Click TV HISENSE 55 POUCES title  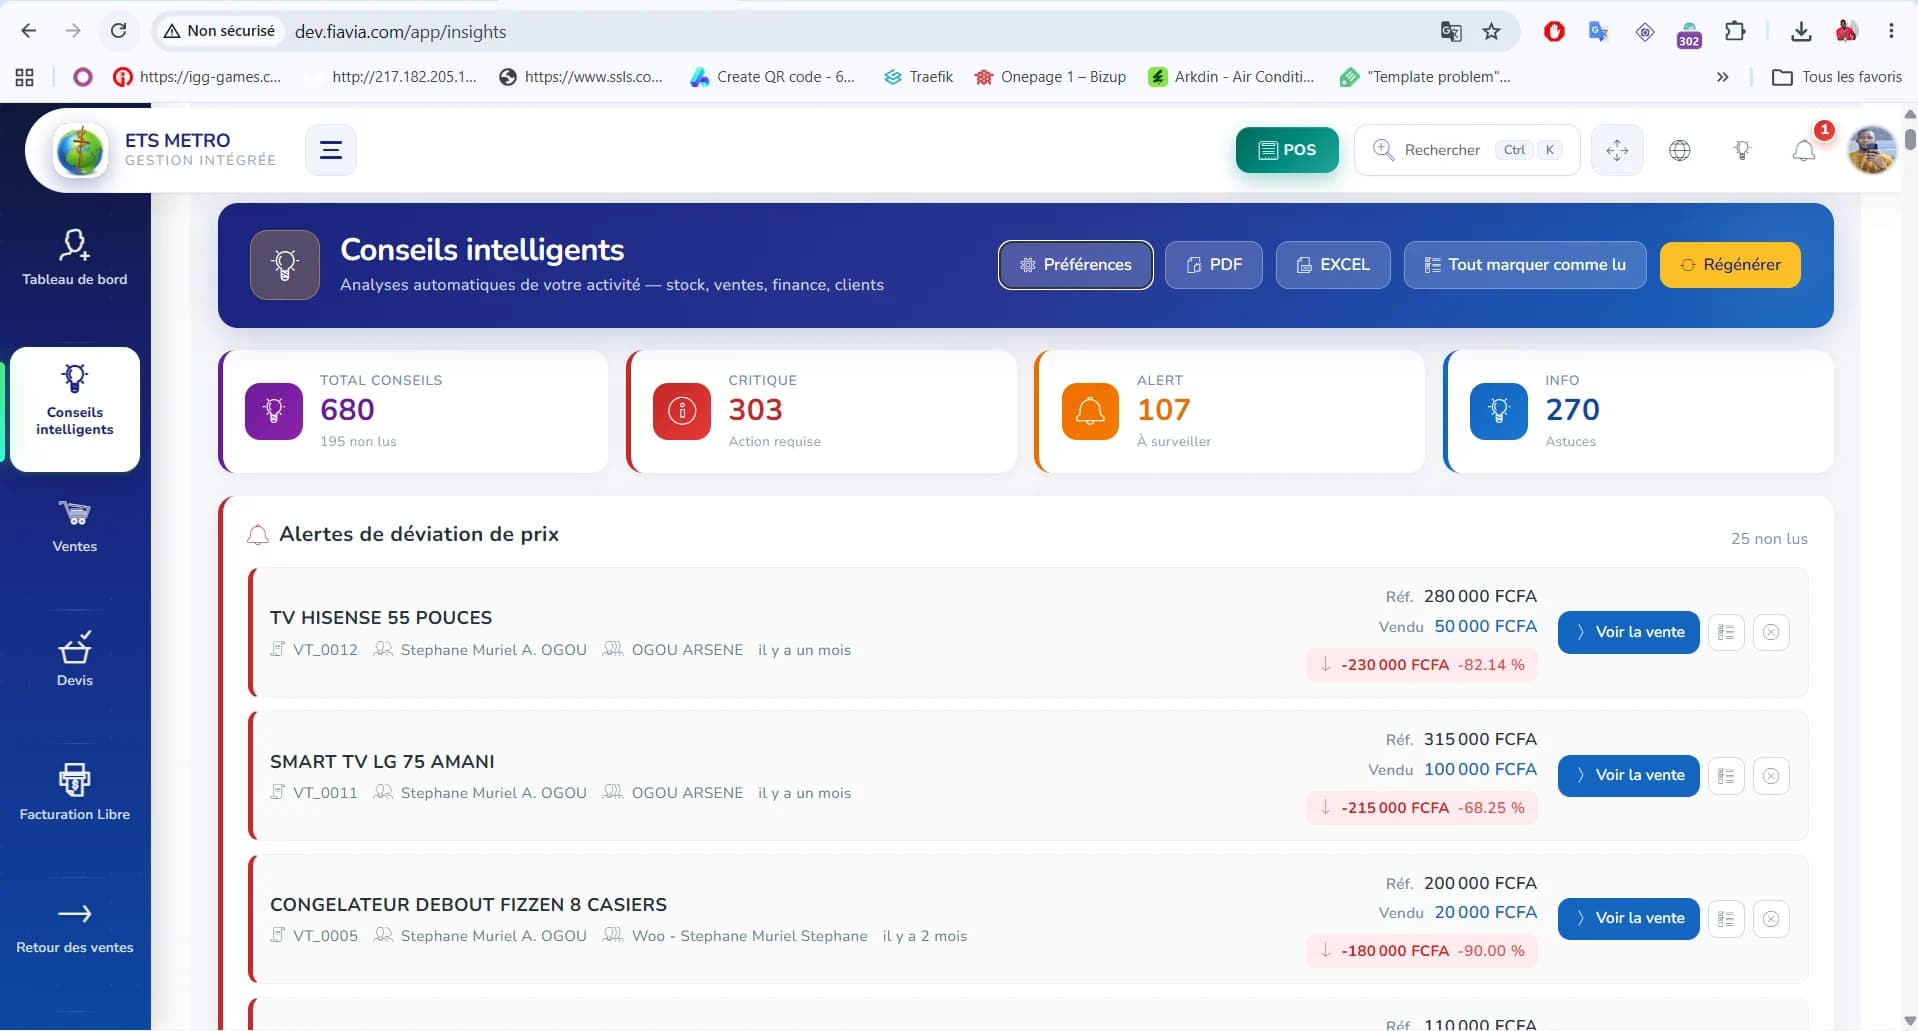pyautogui.click(x=381, y=618)
